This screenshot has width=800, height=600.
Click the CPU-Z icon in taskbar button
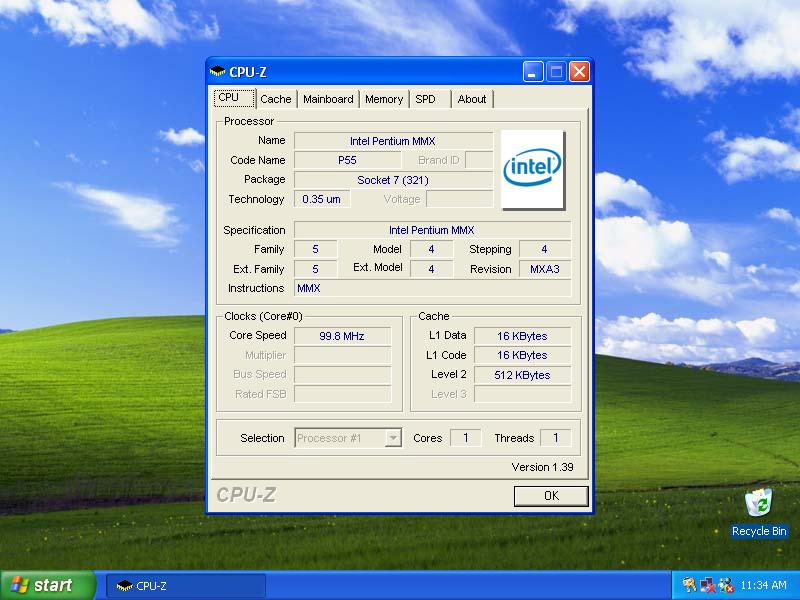[124, 586]
